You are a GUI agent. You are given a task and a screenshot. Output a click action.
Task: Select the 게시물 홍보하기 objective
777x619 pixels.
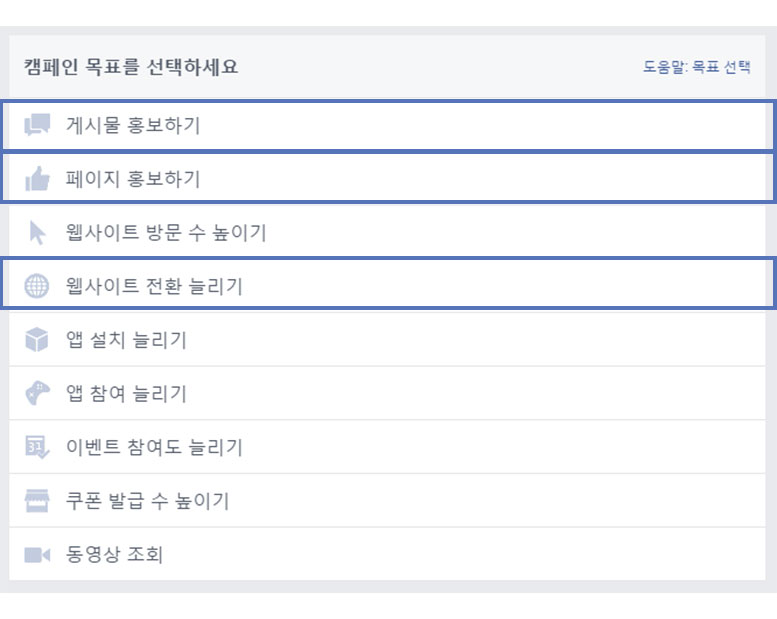(133, 126)
